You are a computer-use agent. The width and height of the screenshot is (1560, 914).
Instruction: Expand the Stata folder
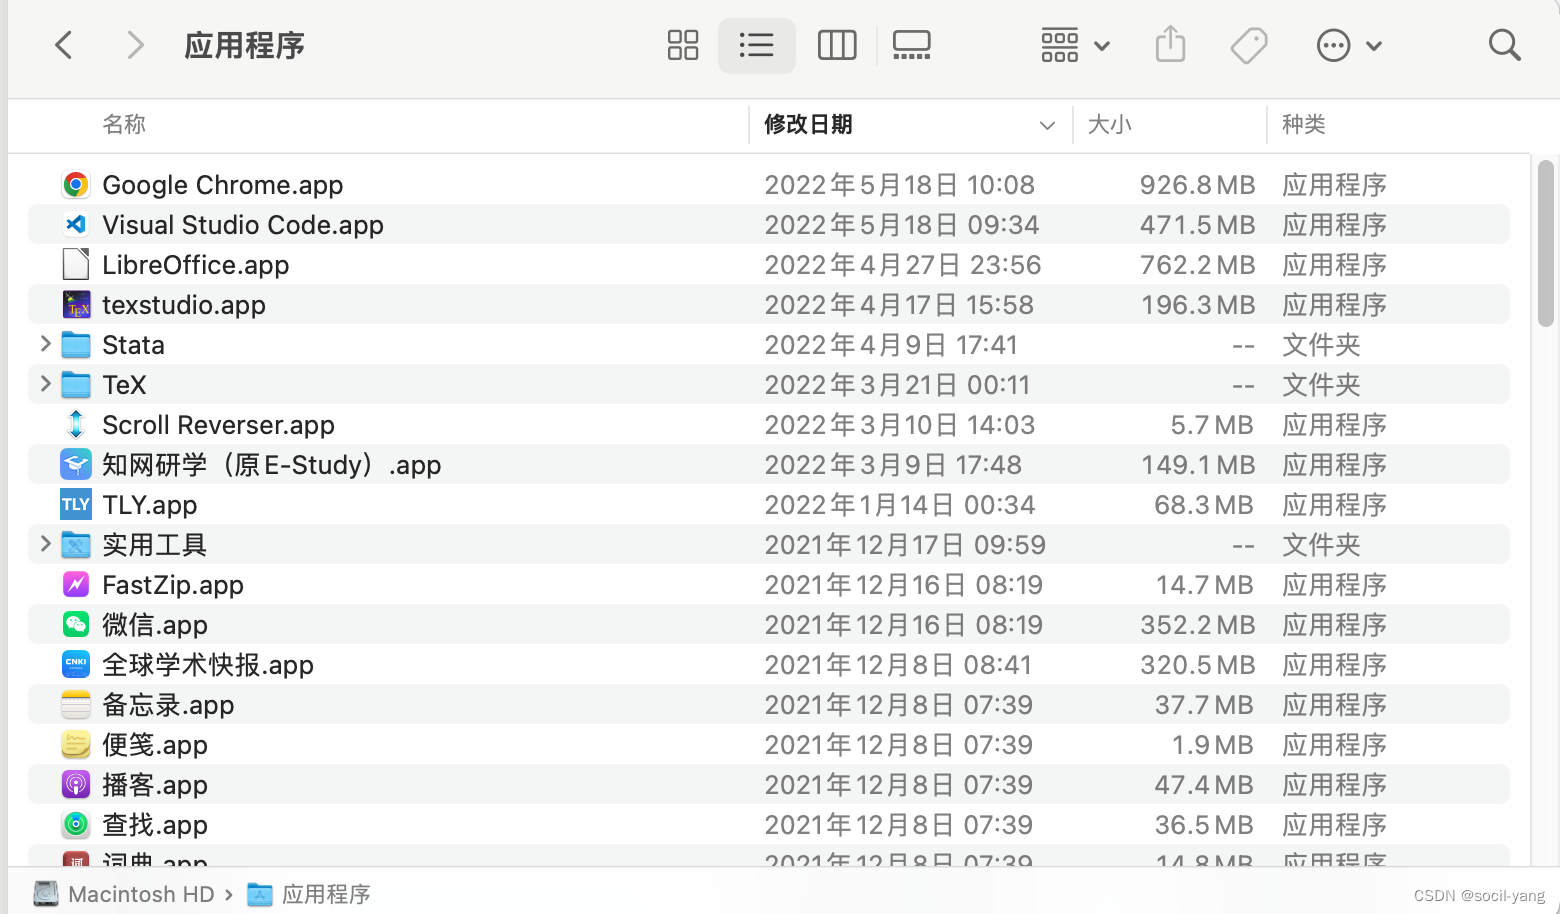click(x=45, y=344)
